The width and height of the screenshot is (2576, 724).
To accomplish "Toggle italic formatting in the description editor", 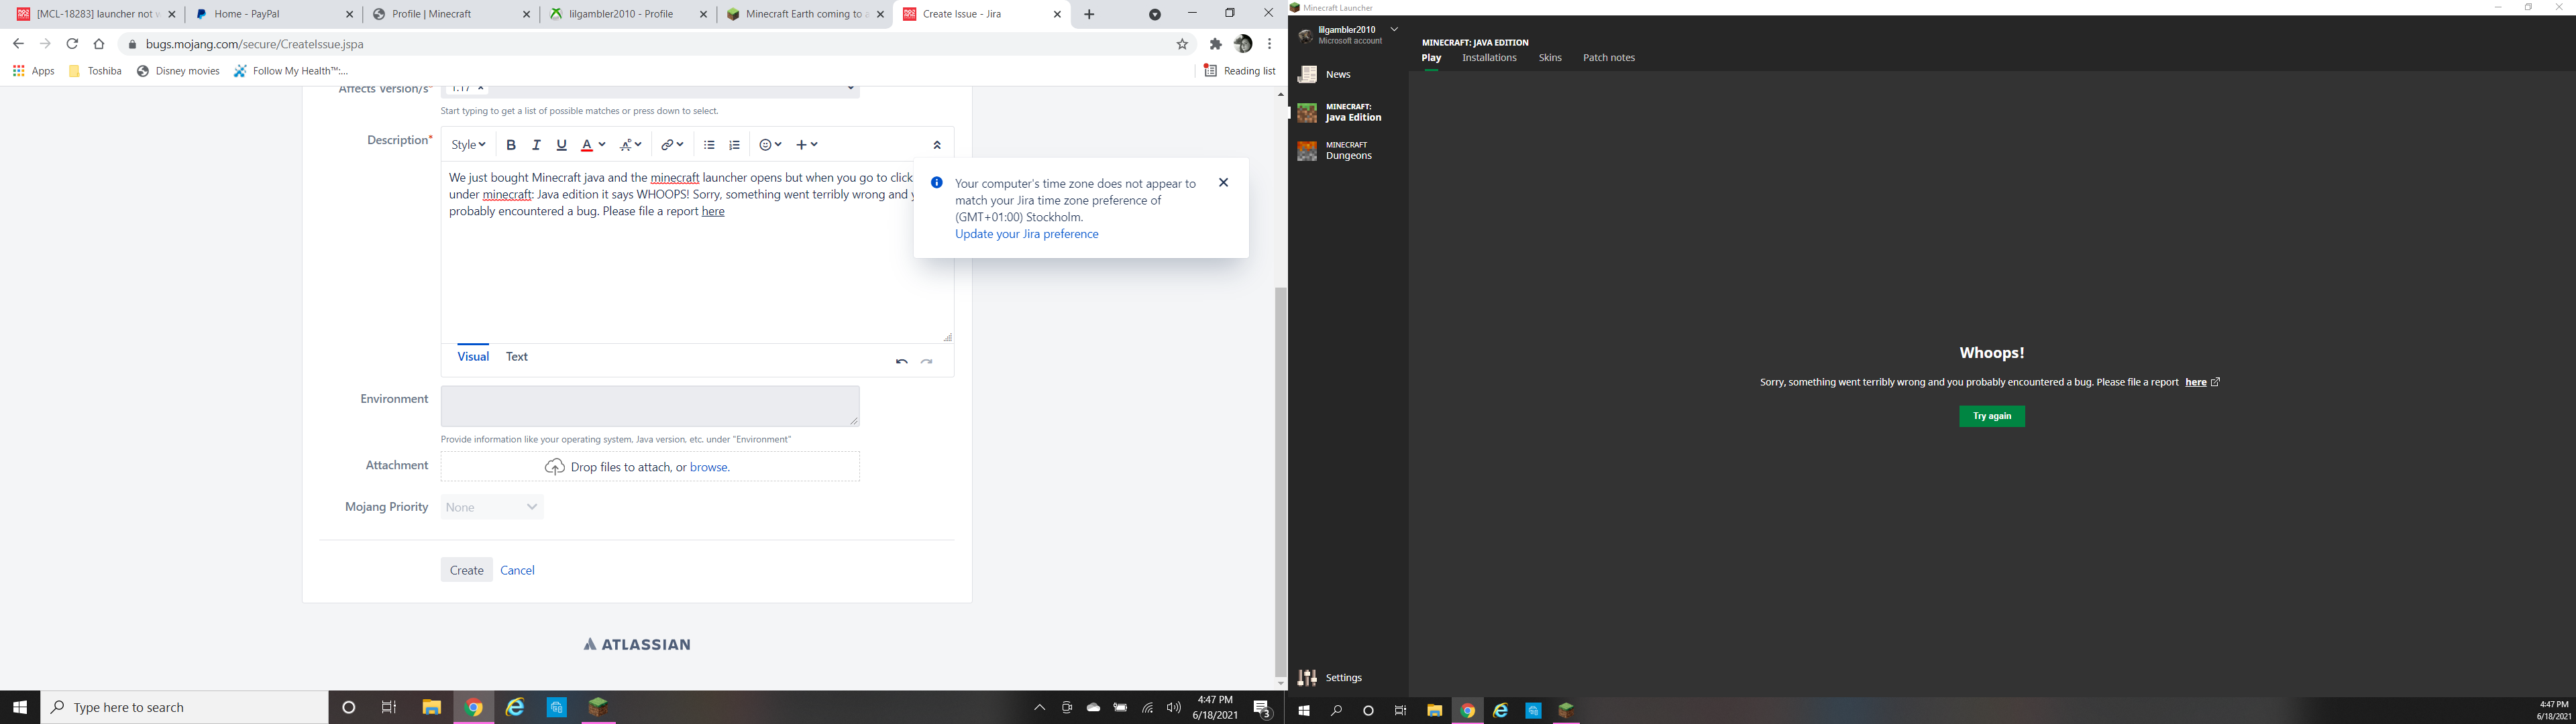I will pyautogui.click(x=536, y=145).
